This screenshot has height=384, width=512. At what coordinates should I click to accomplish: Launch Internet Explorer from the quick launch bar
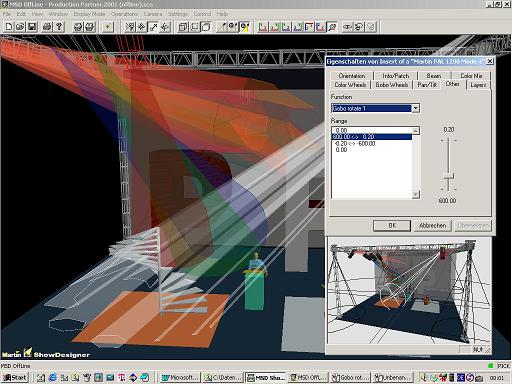click(53, 377)
